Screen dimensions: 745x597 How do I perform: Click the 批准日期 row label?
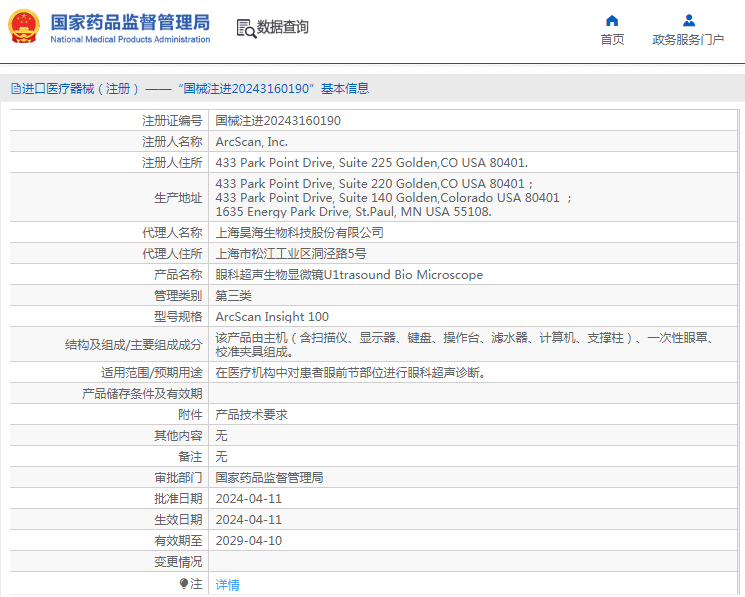coord(178,499)
